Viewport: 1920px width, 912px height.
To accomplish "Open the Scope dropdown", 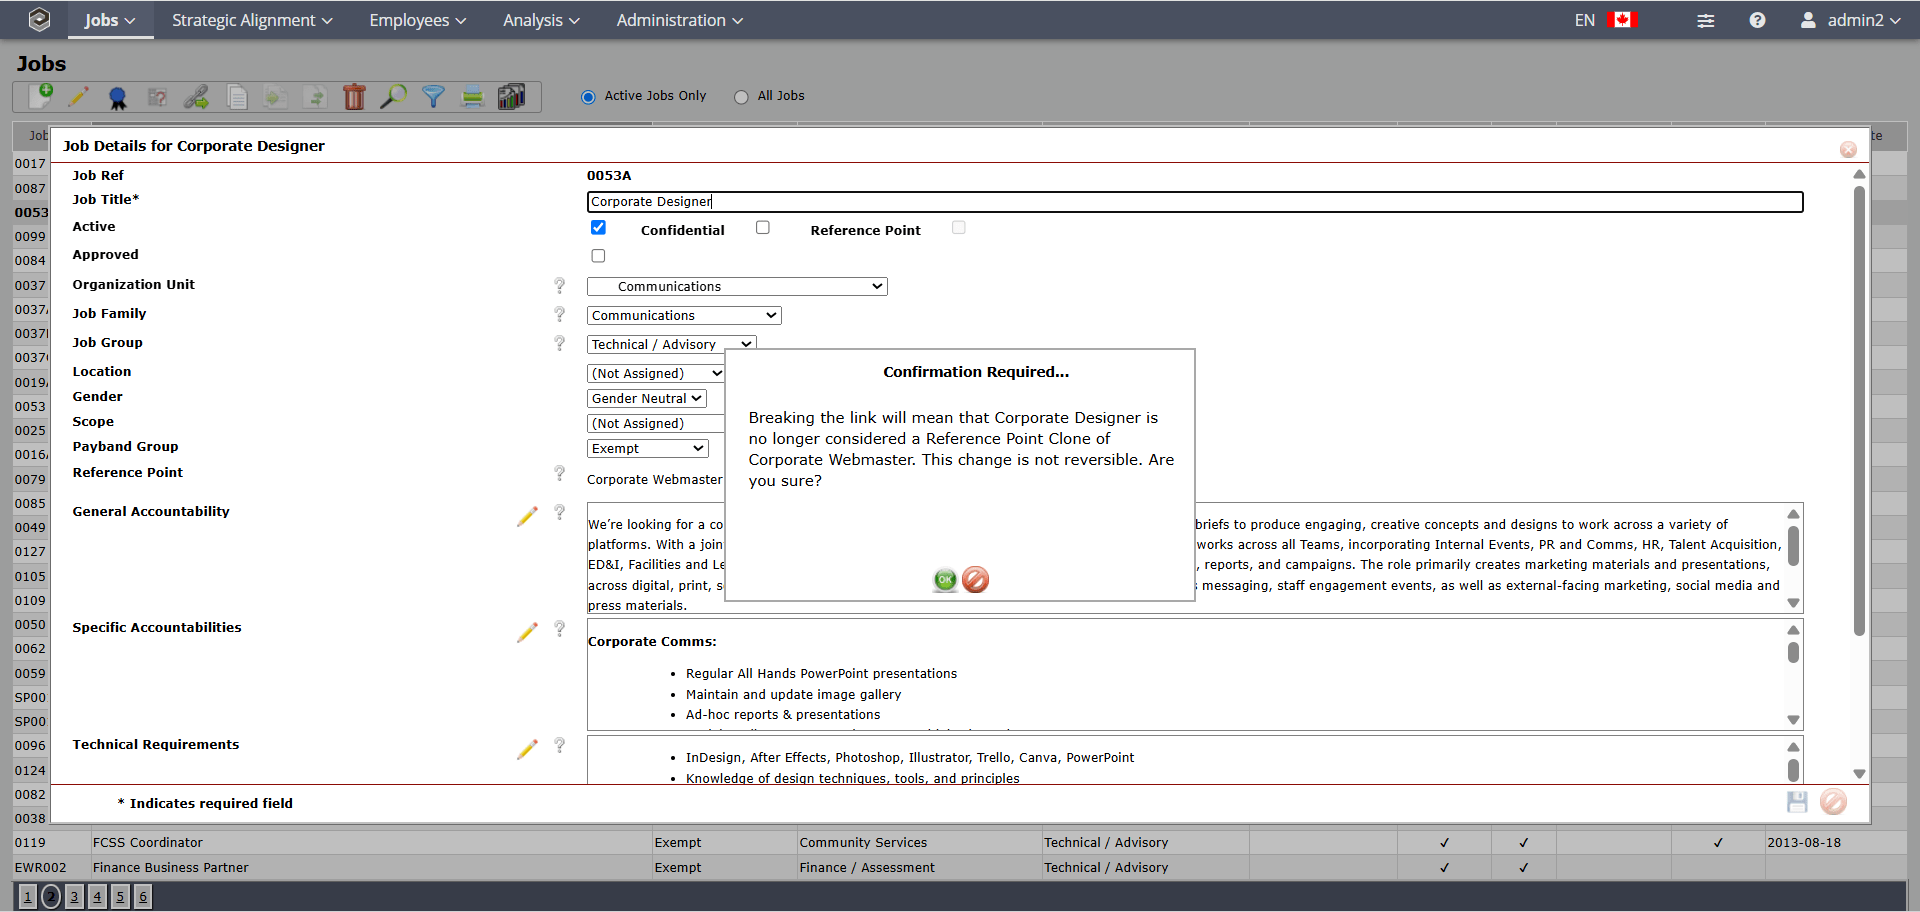I will click(656, 424).
